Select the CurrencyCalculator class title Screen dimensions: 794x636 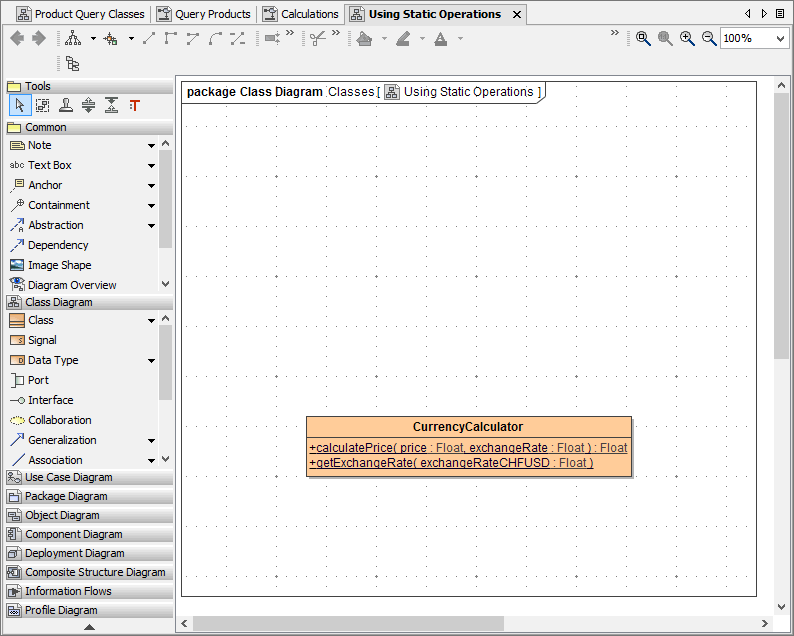(x=468, y=427)
